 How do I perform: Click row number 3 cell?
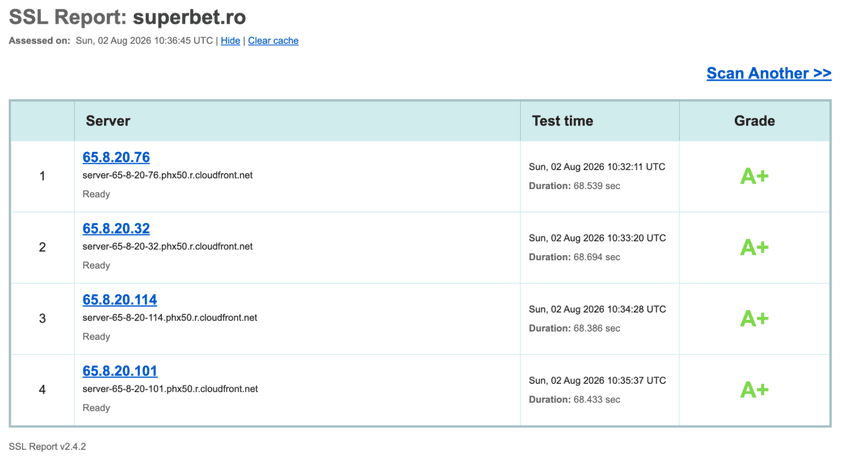42,319
